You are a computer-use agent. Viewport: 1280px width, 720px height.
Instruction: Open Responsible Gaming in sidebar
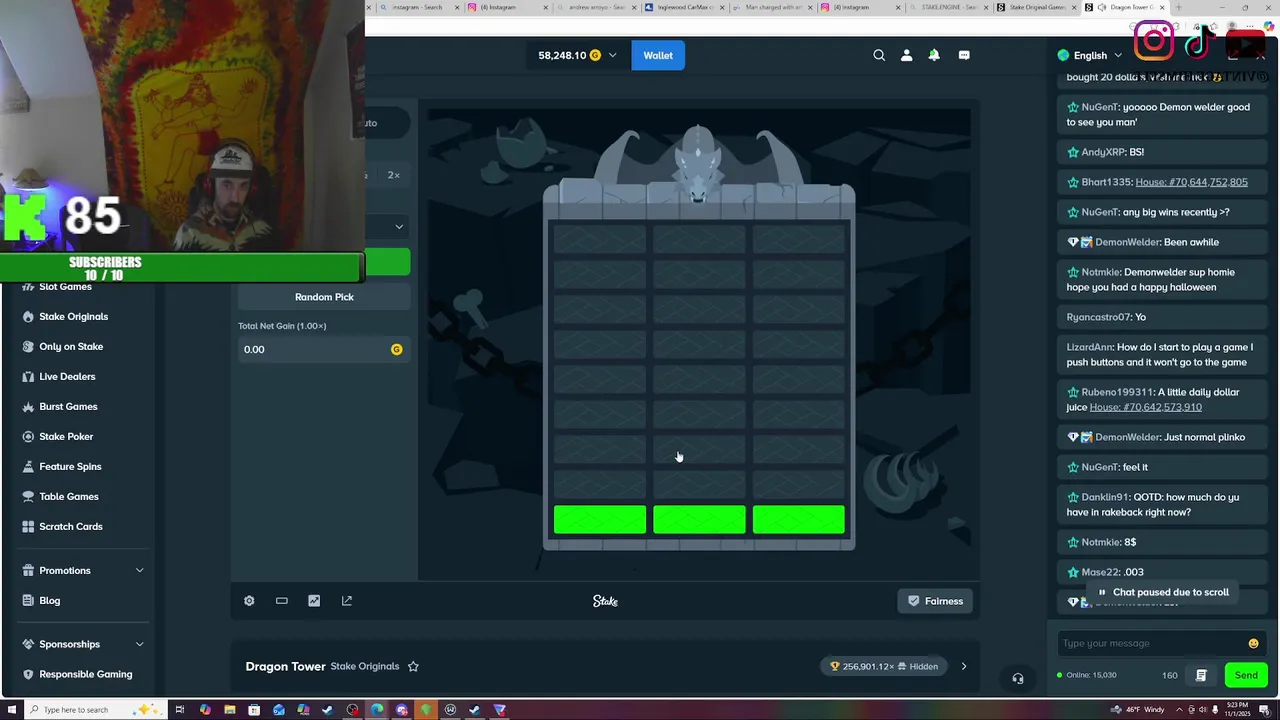[85, 674]
